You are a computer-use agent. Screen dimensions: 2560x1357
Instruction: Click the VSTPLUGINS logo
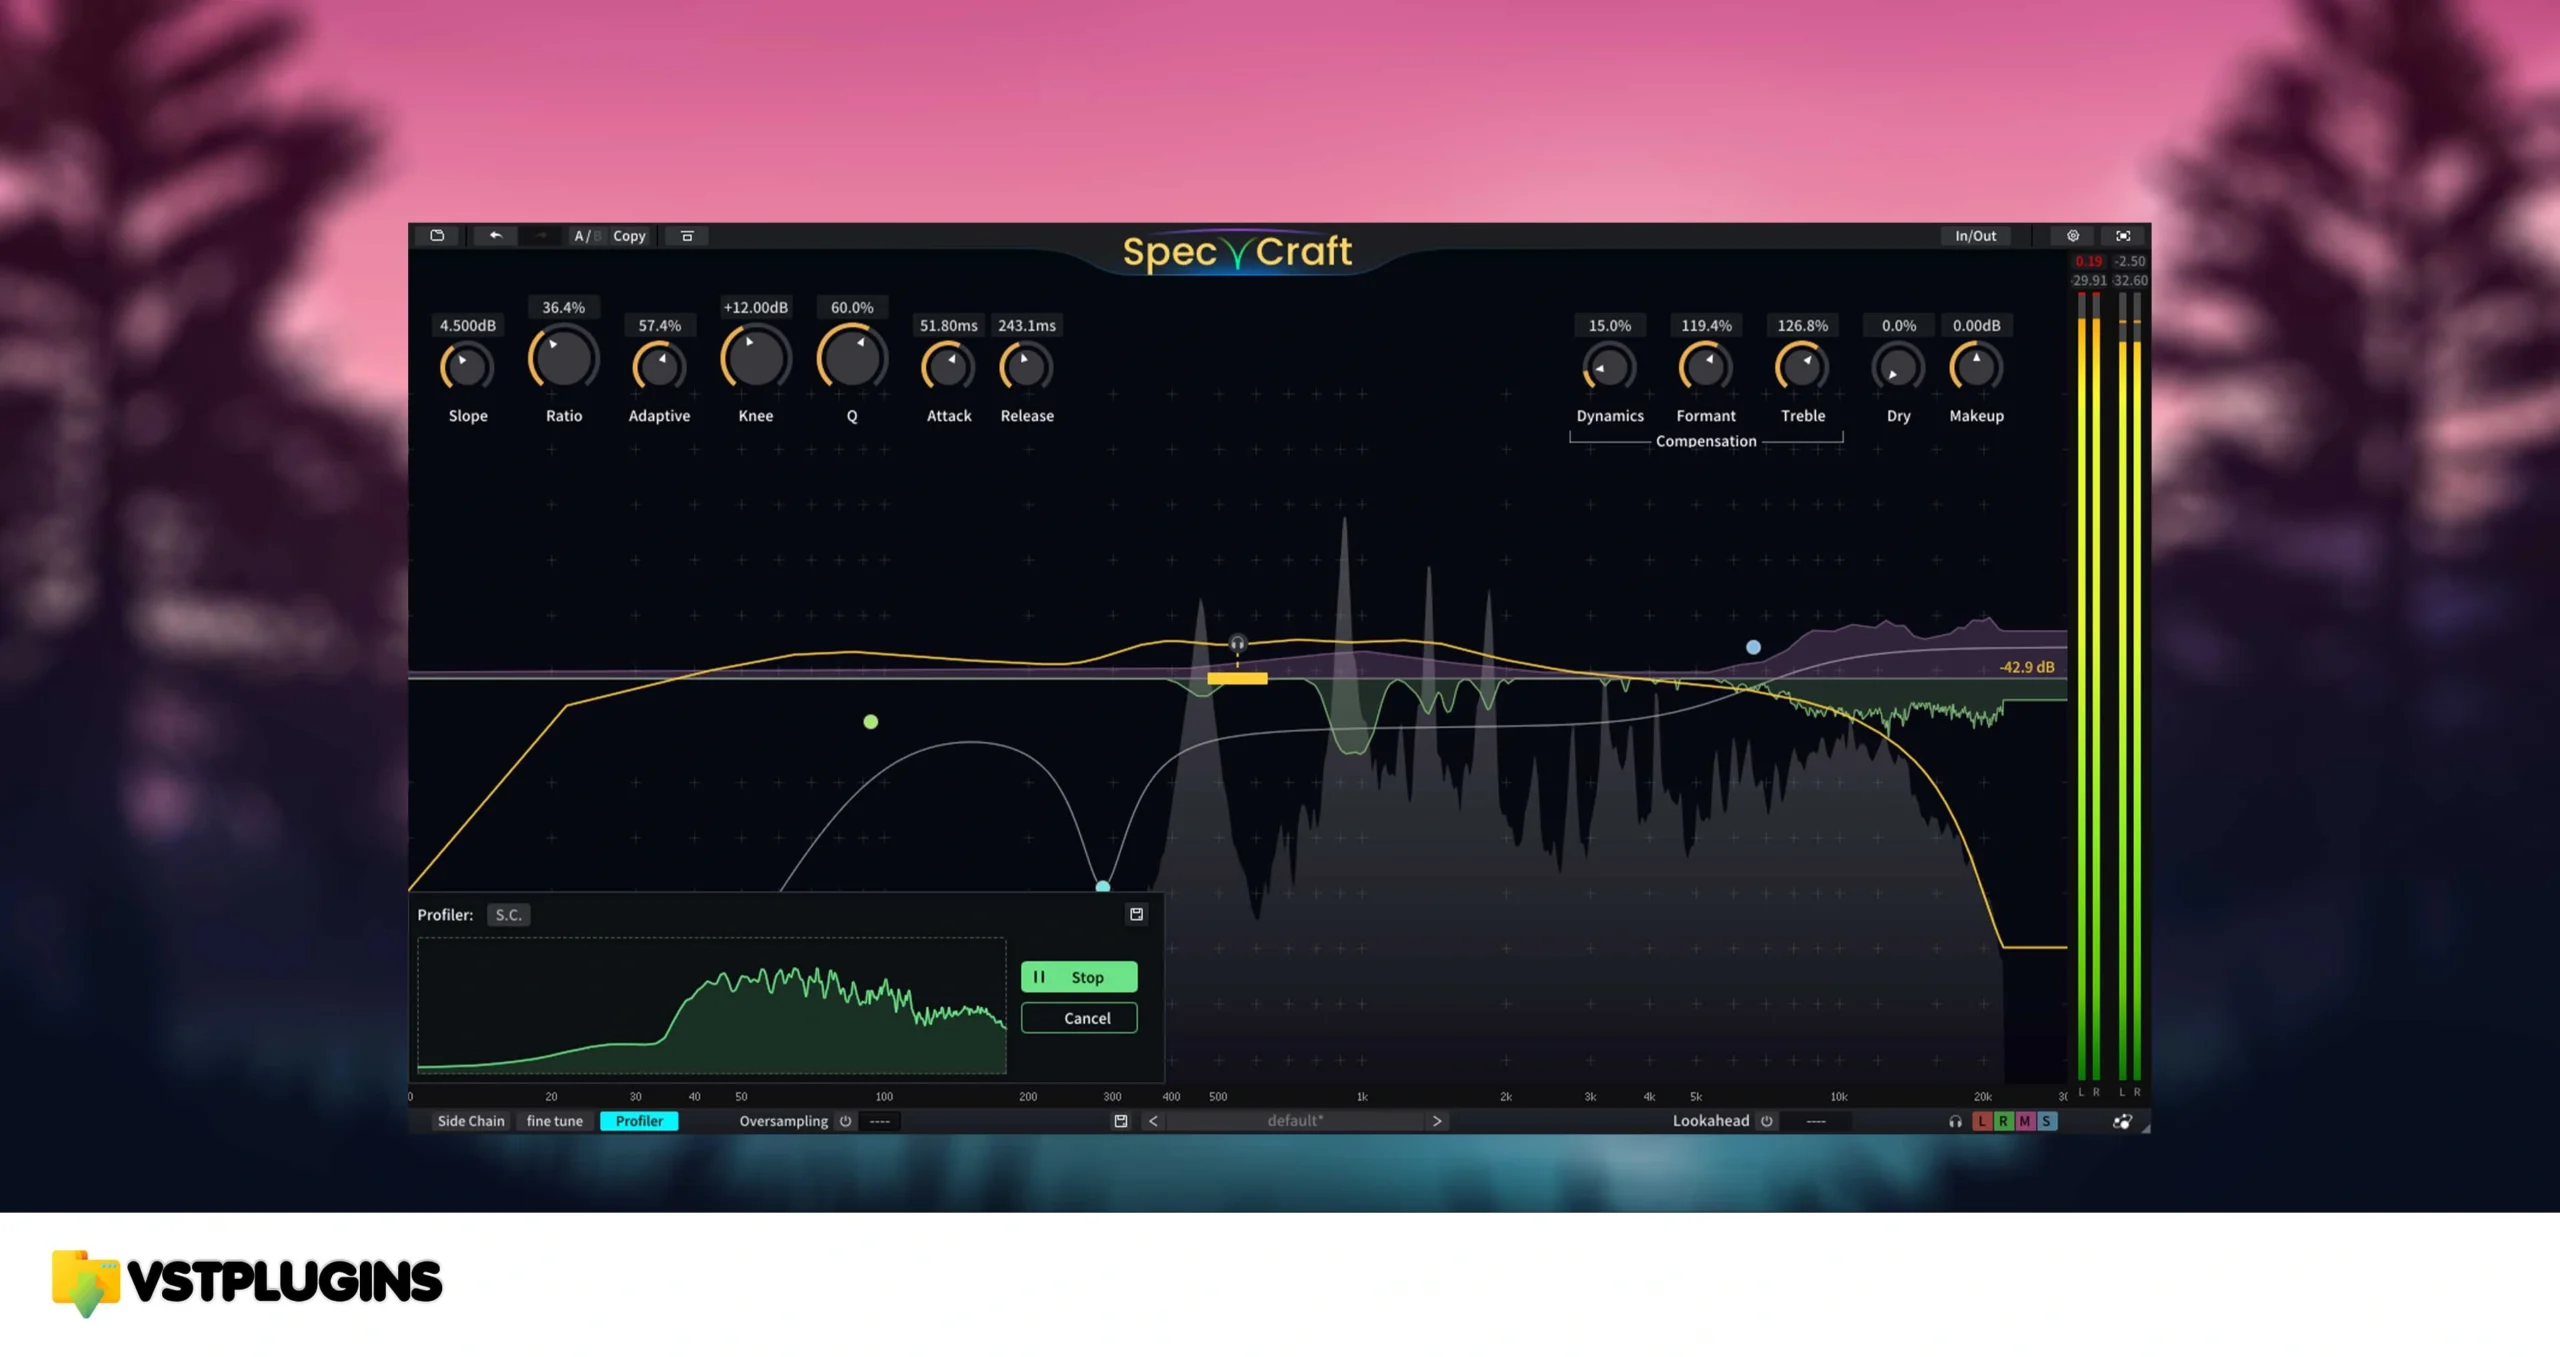click(x=247, y=1282)
